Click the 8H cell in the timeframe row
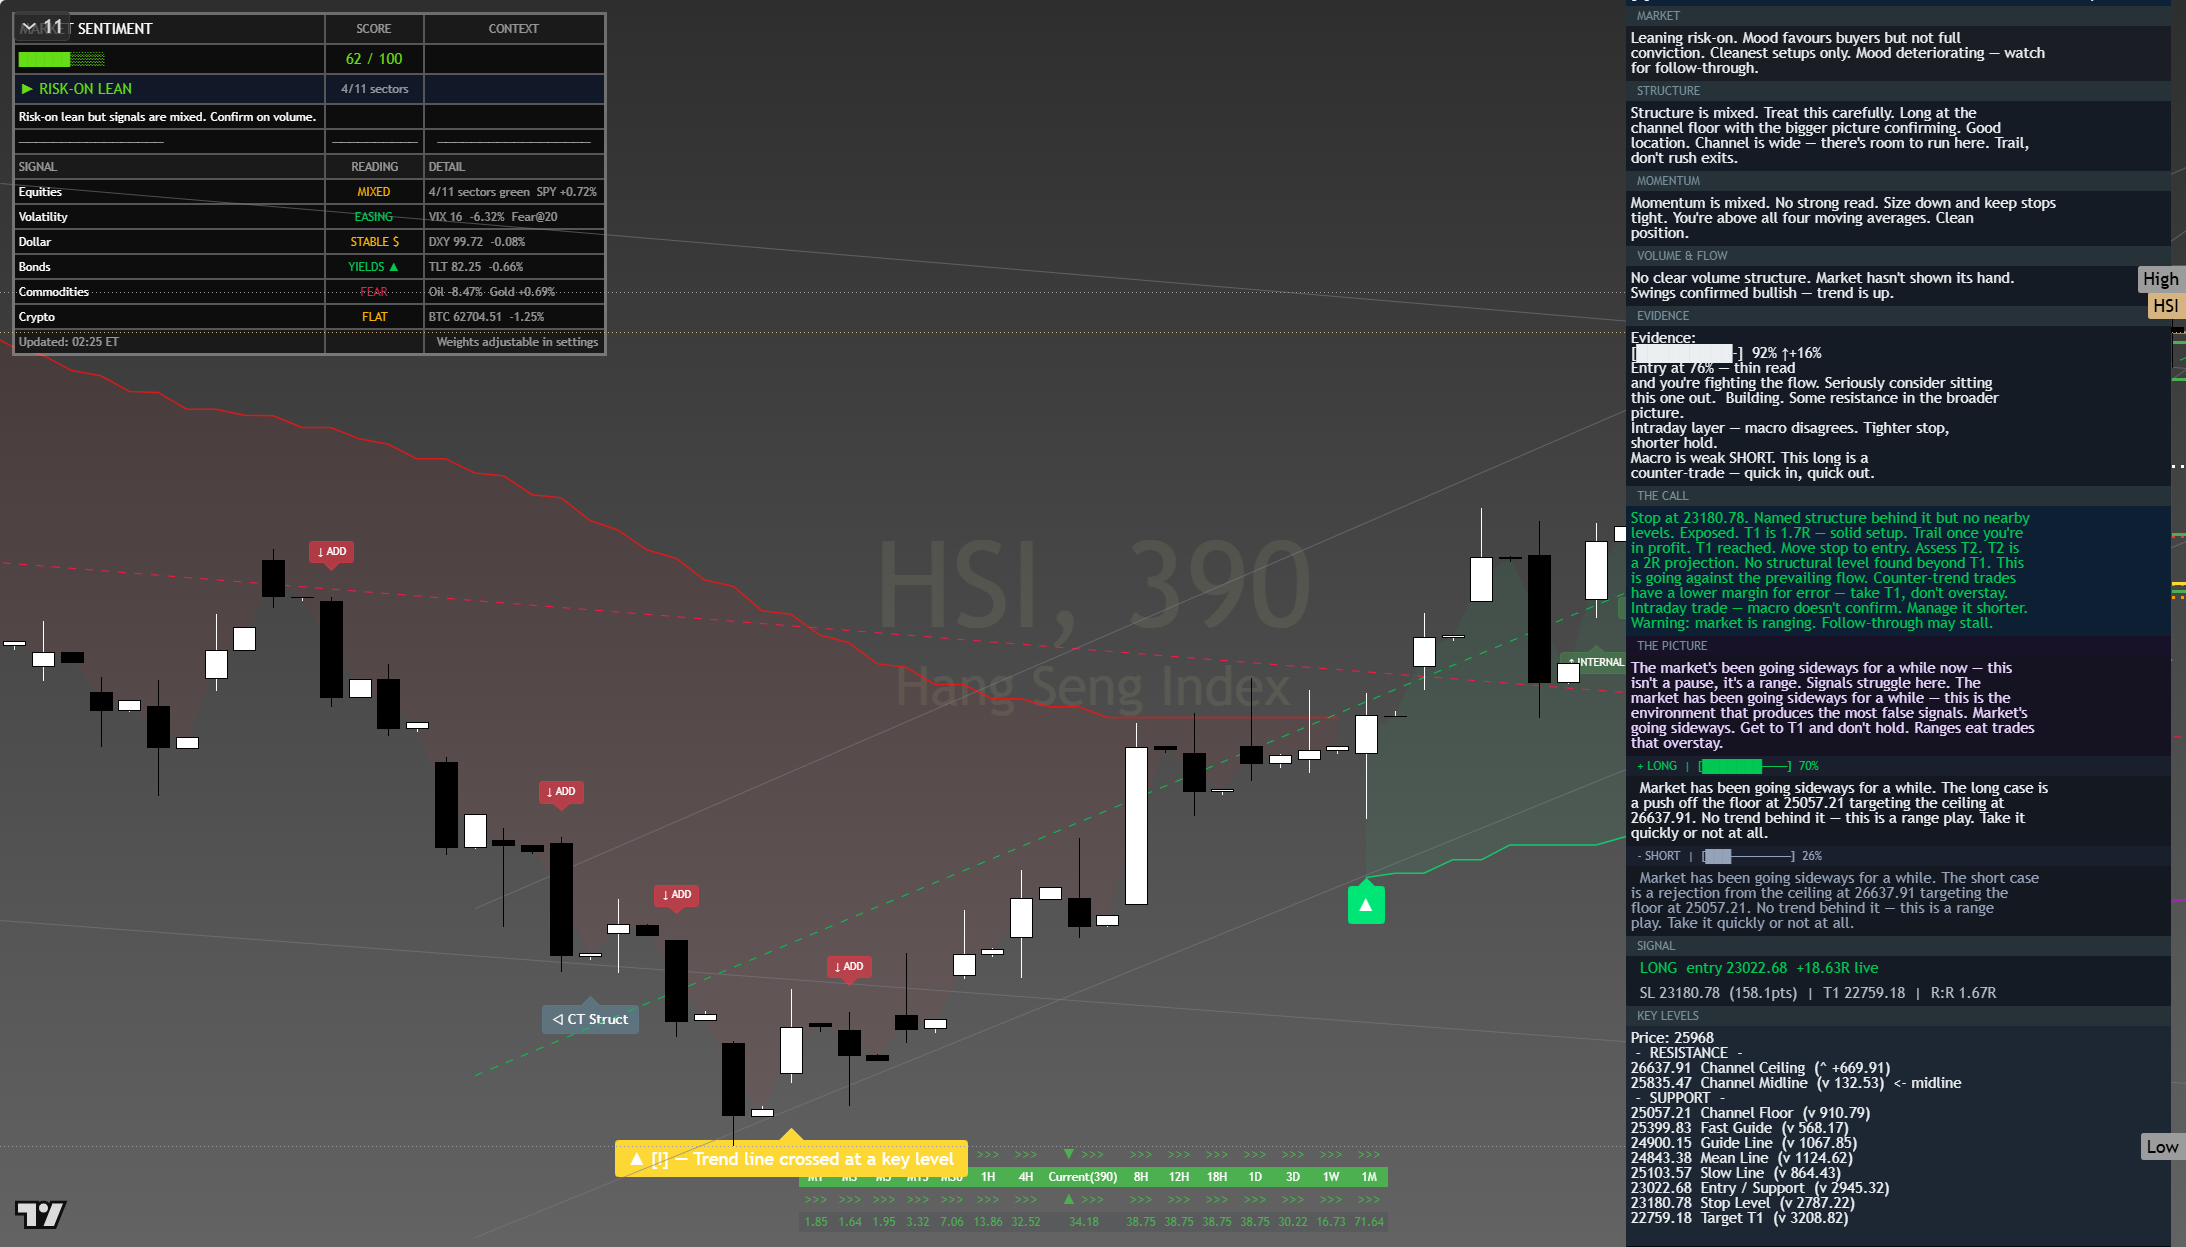 (x=1141, y=1177)
